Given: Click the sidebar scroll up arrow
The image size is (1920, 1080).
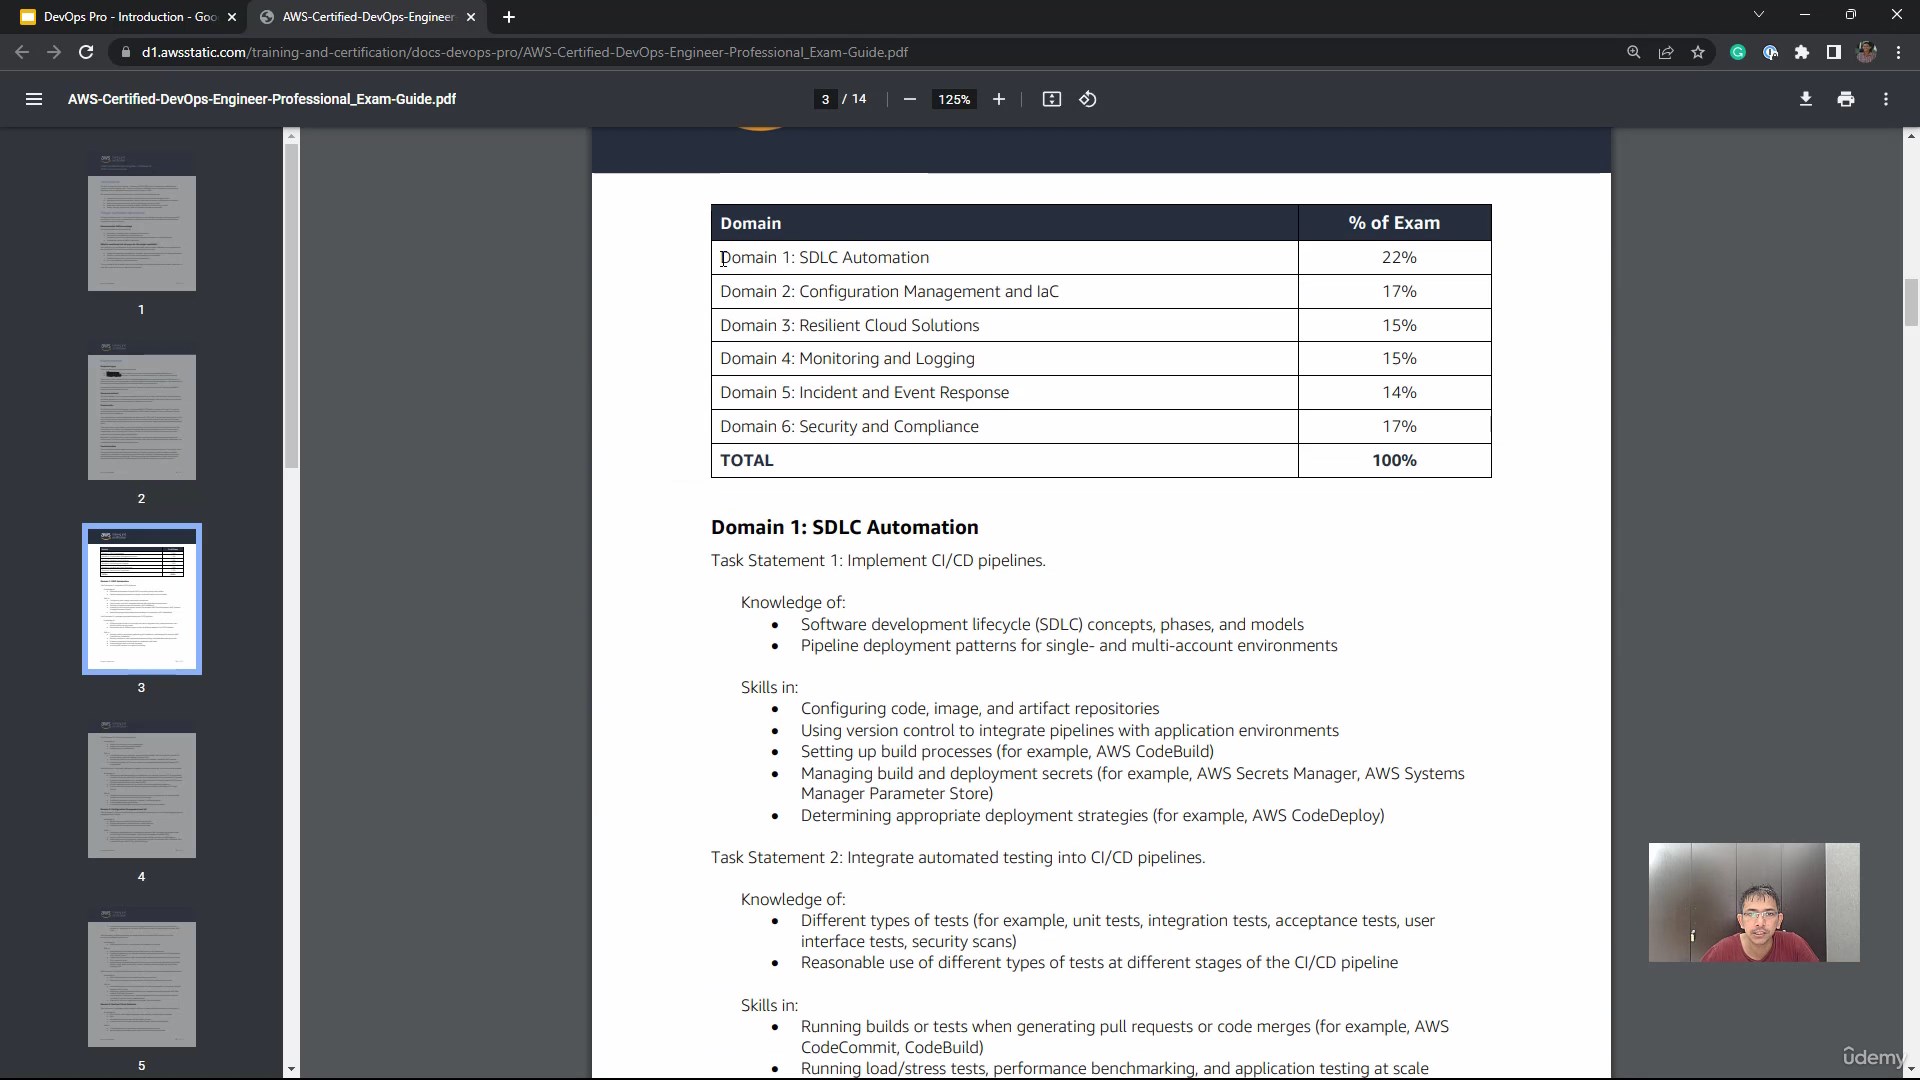Looking at the screenshot, I should 291,136.
